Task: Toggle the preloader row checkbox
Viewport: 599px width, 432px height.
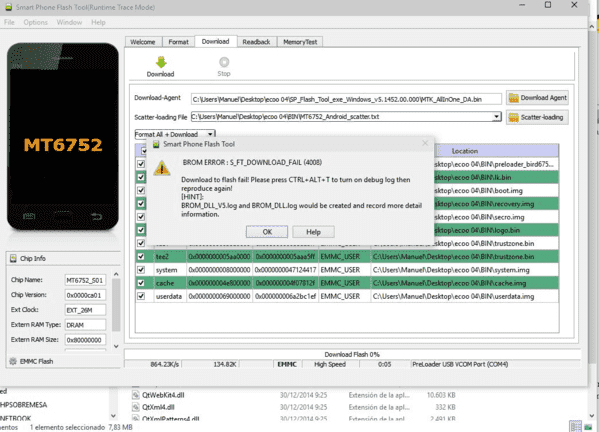Action: (x=141, y=164)
